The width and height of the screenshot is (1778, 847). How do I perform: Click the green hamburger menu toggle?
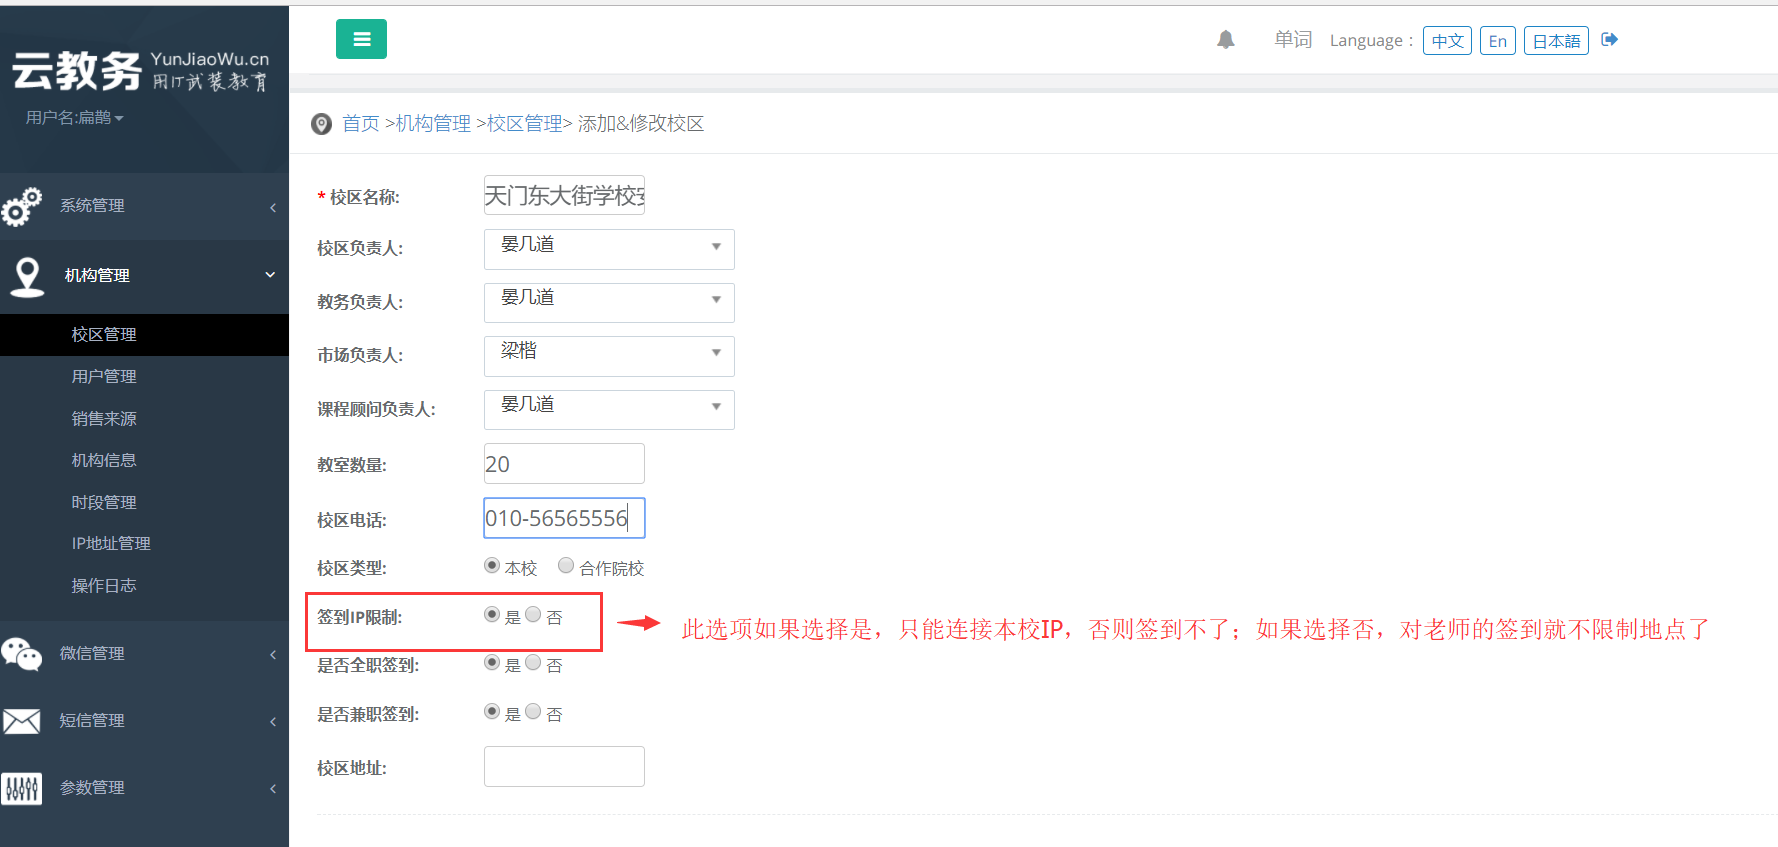tap(361, 39)
